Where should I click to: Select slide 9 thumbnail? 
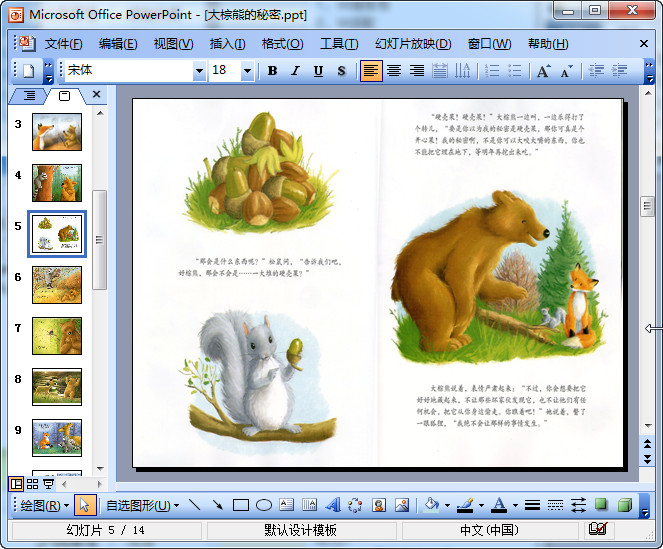57,438
